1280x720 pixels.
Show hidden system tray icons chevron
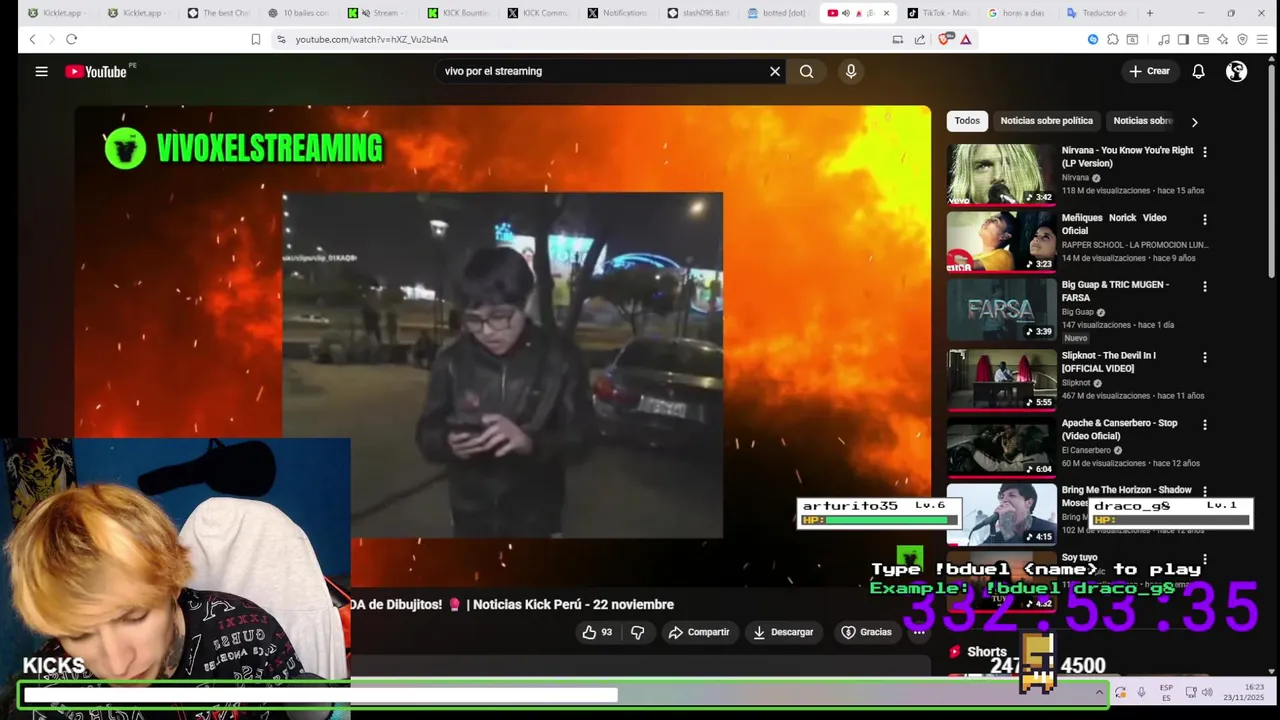point(1099,692)
